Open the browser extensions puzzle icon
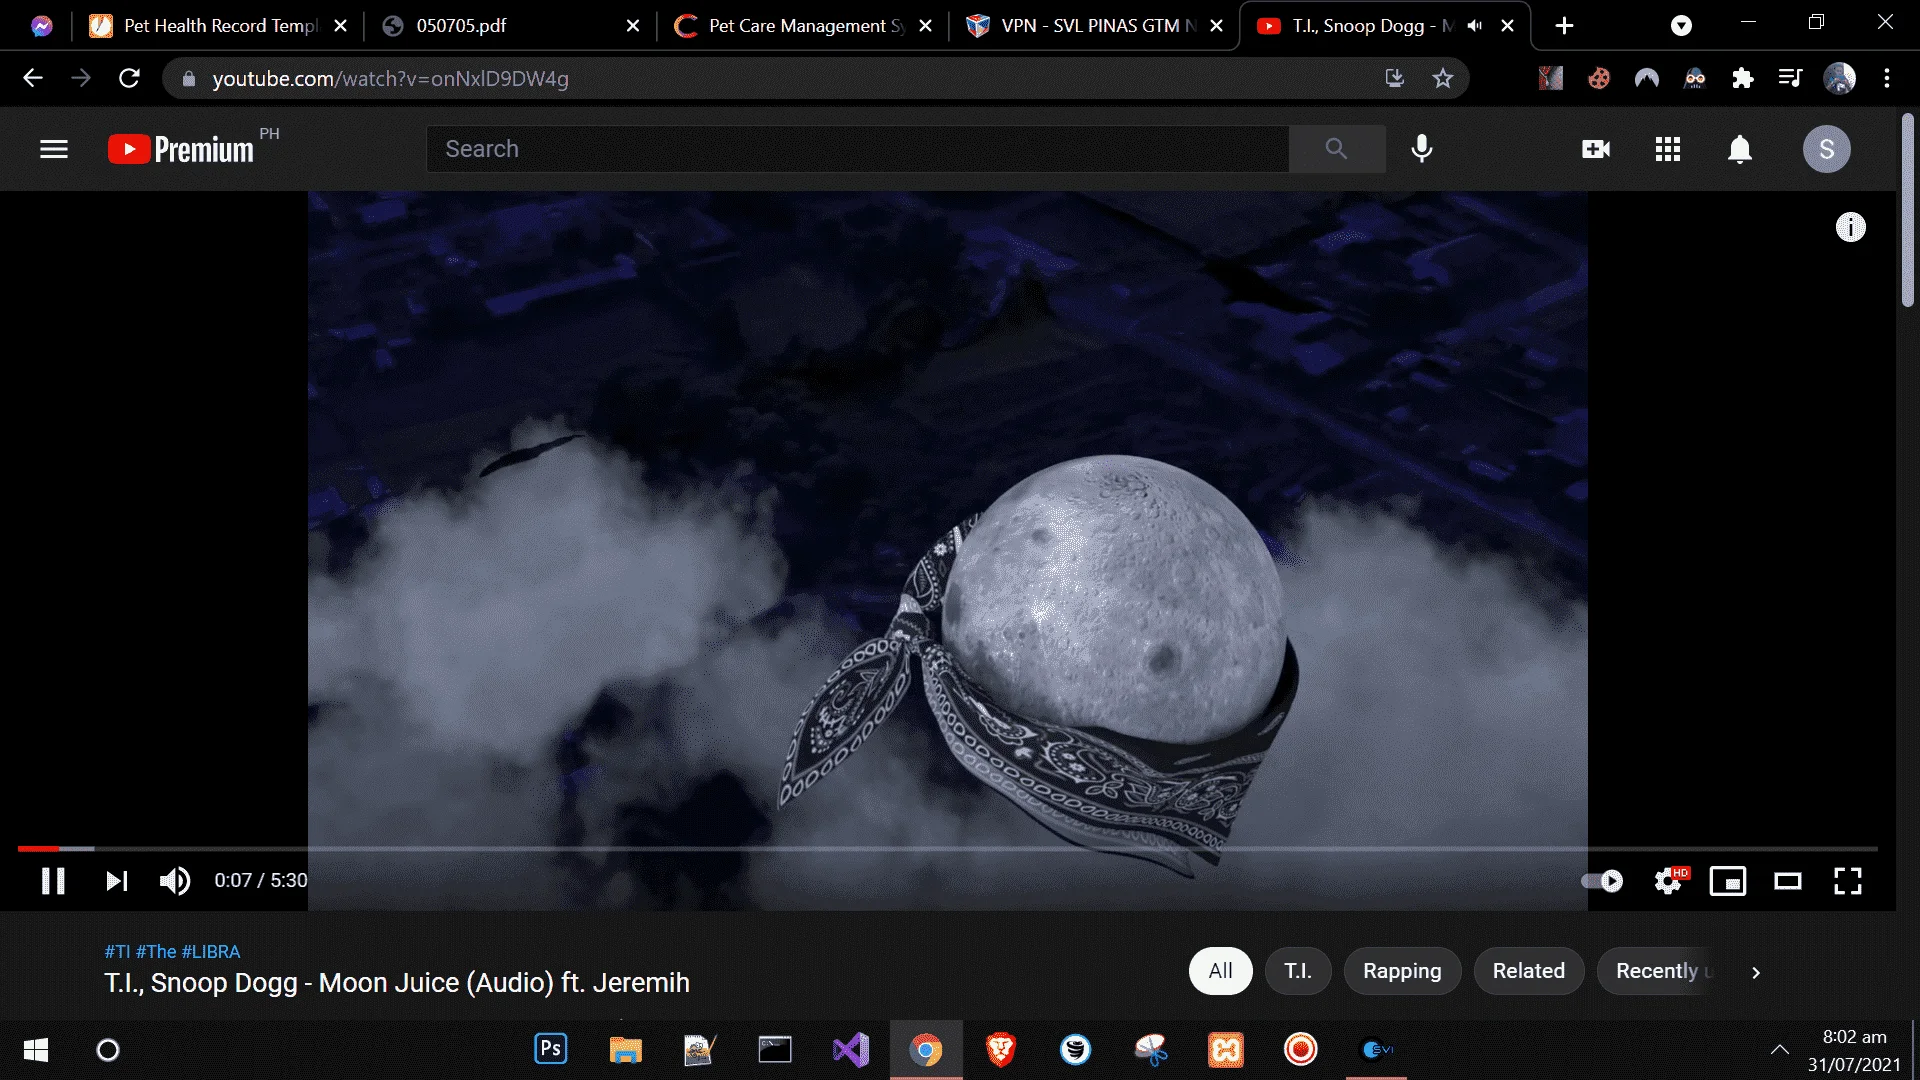 click(x=1743, y=78)
